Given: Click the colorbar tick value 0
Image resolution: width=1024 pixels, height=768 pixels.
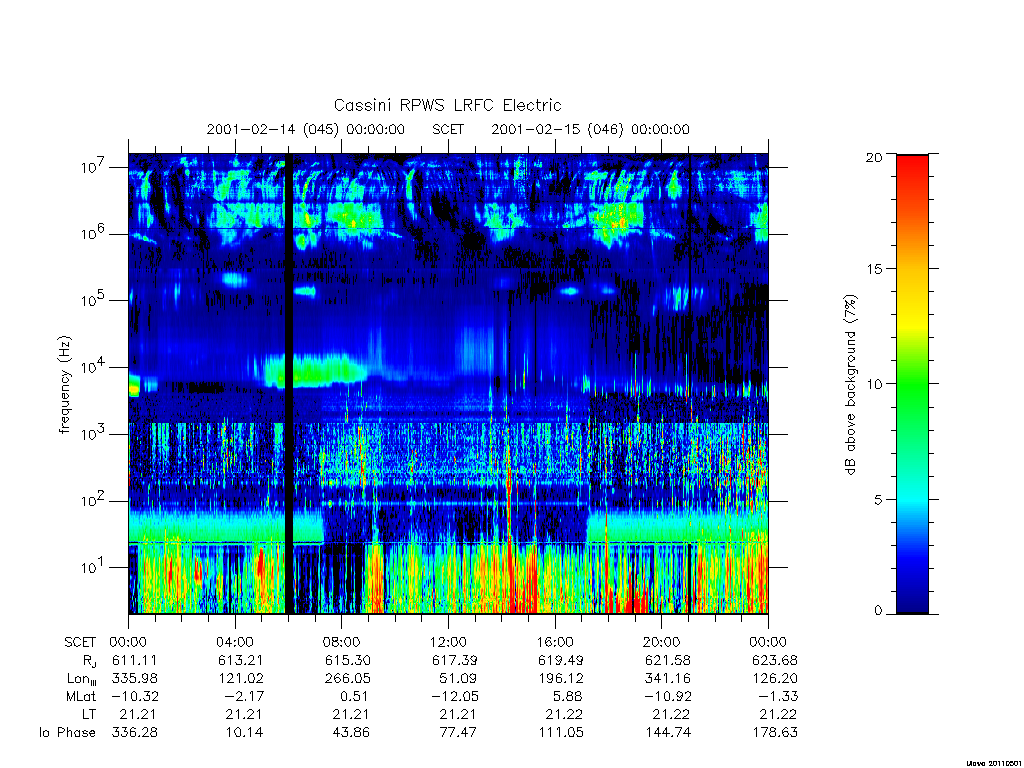Looking at the screenshot, I should coord(878,611).
